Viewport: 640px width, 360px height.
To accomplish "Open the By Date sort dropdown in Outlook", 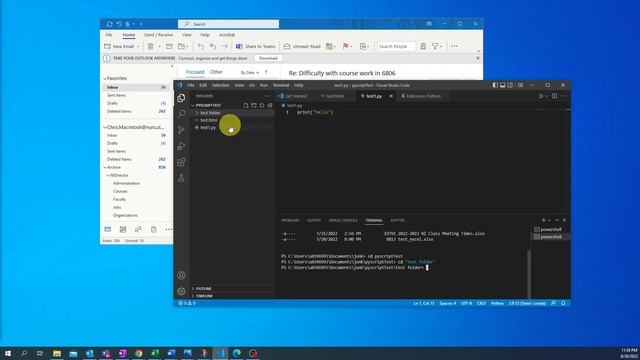I will pyautogui.click(x=249, y=73).
